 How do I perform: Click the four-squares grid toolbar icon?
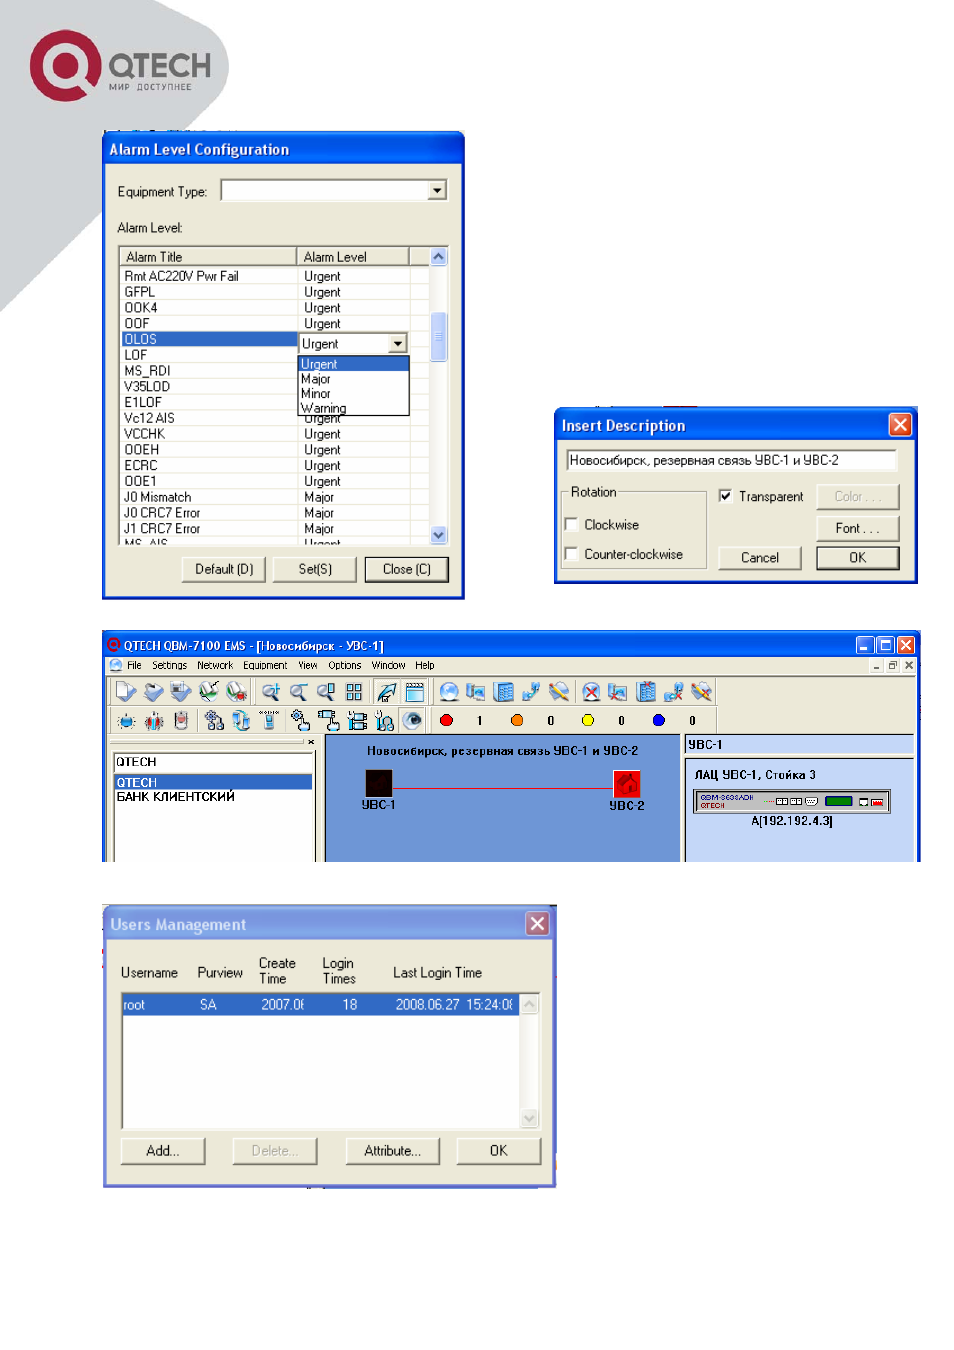[x=354, y=691]
